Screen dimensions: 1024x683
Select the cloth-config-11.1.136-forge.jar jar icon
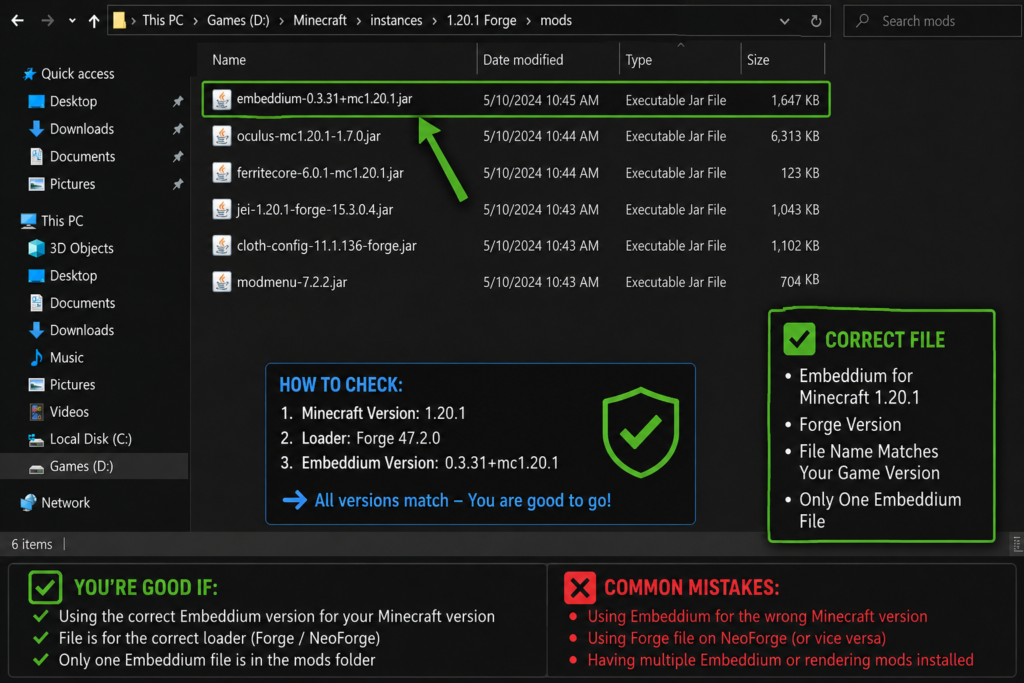point(222,246)
